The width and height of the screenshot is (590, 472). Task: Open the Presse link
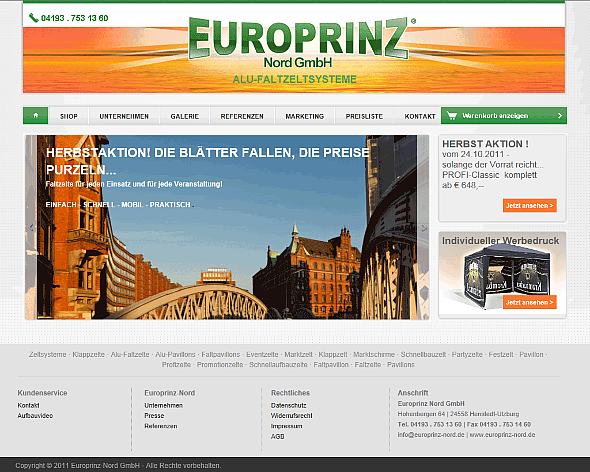coord(154,416)
